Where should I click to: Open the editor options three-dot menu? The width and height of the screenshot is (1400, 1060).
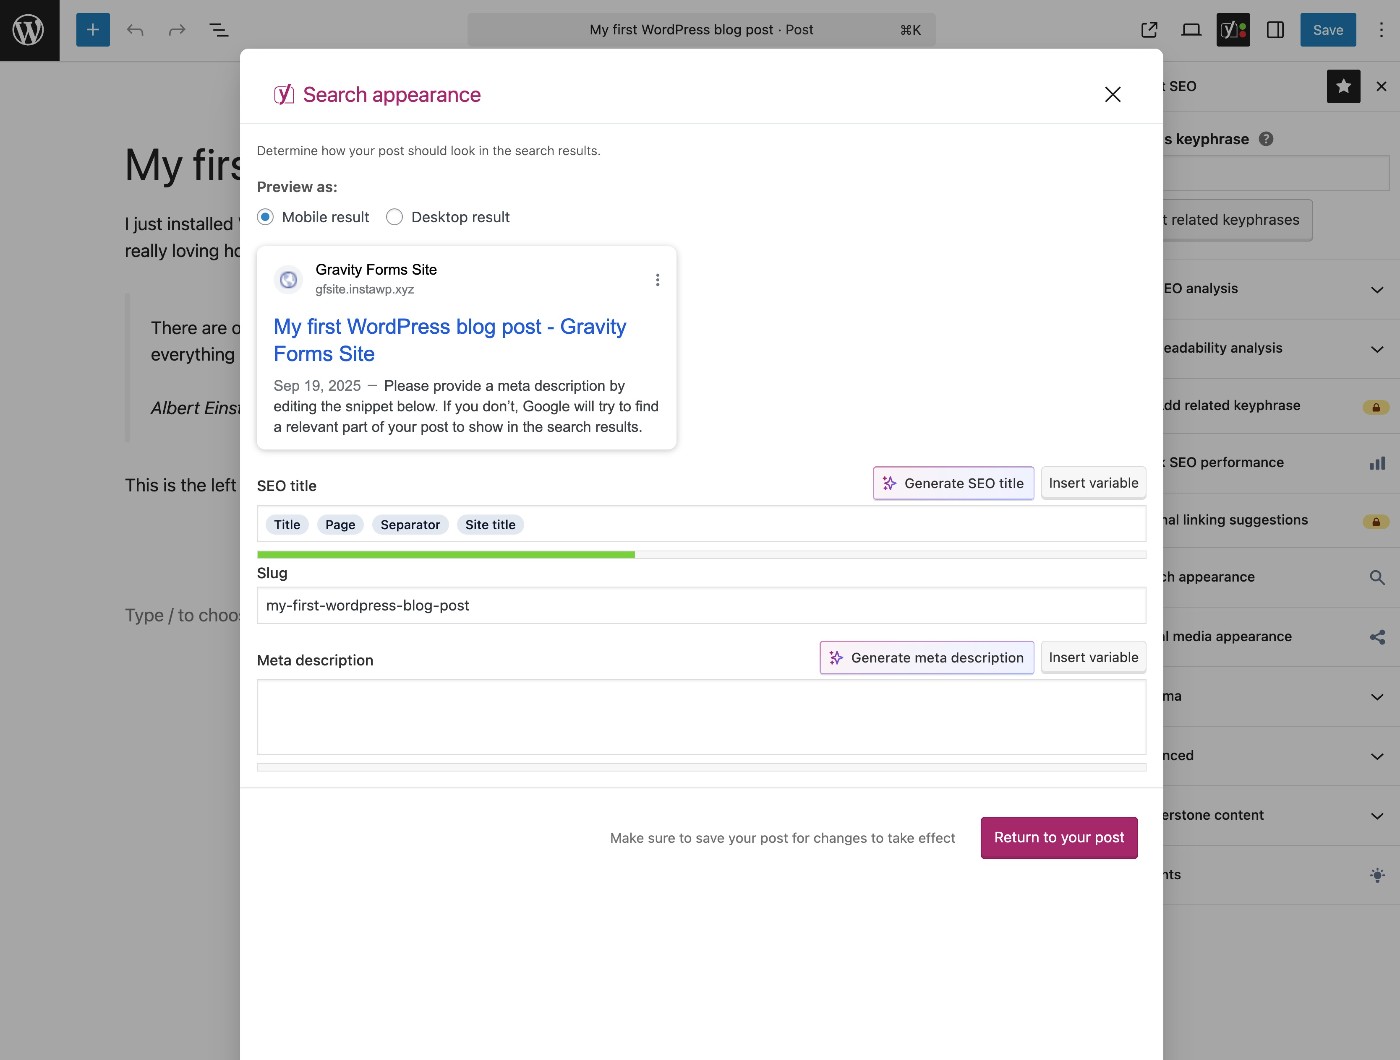1381,30
